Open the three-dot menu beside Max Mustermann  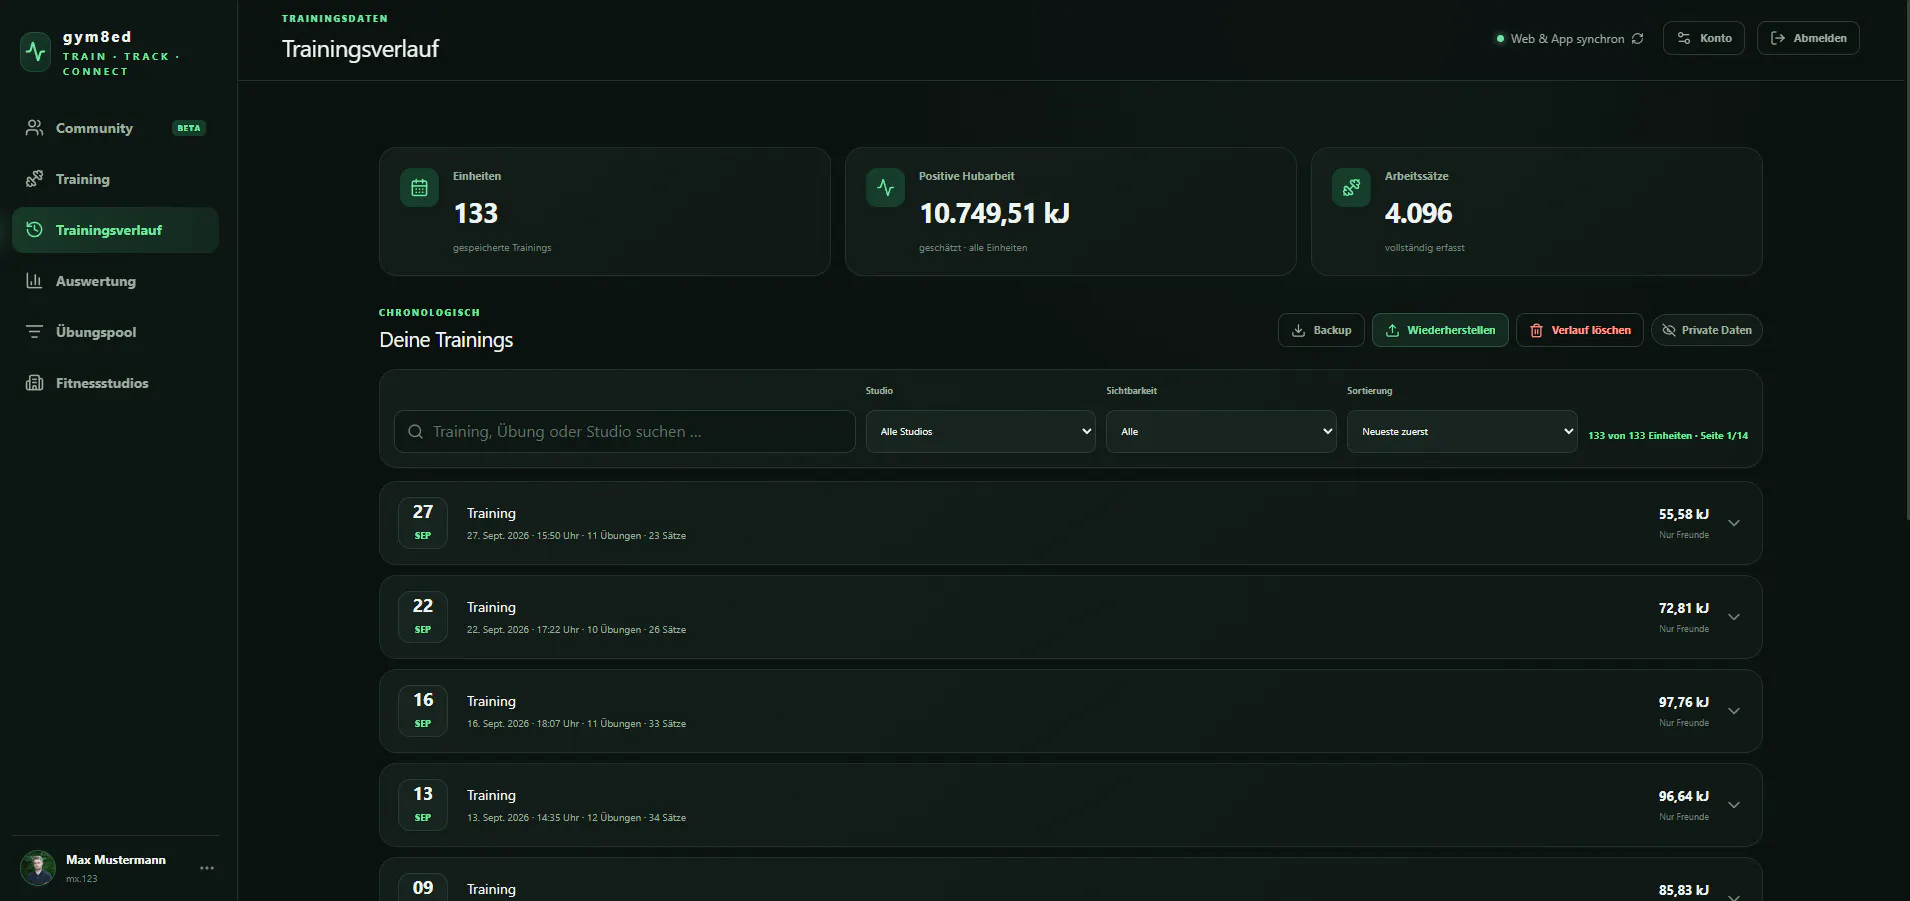207,868
